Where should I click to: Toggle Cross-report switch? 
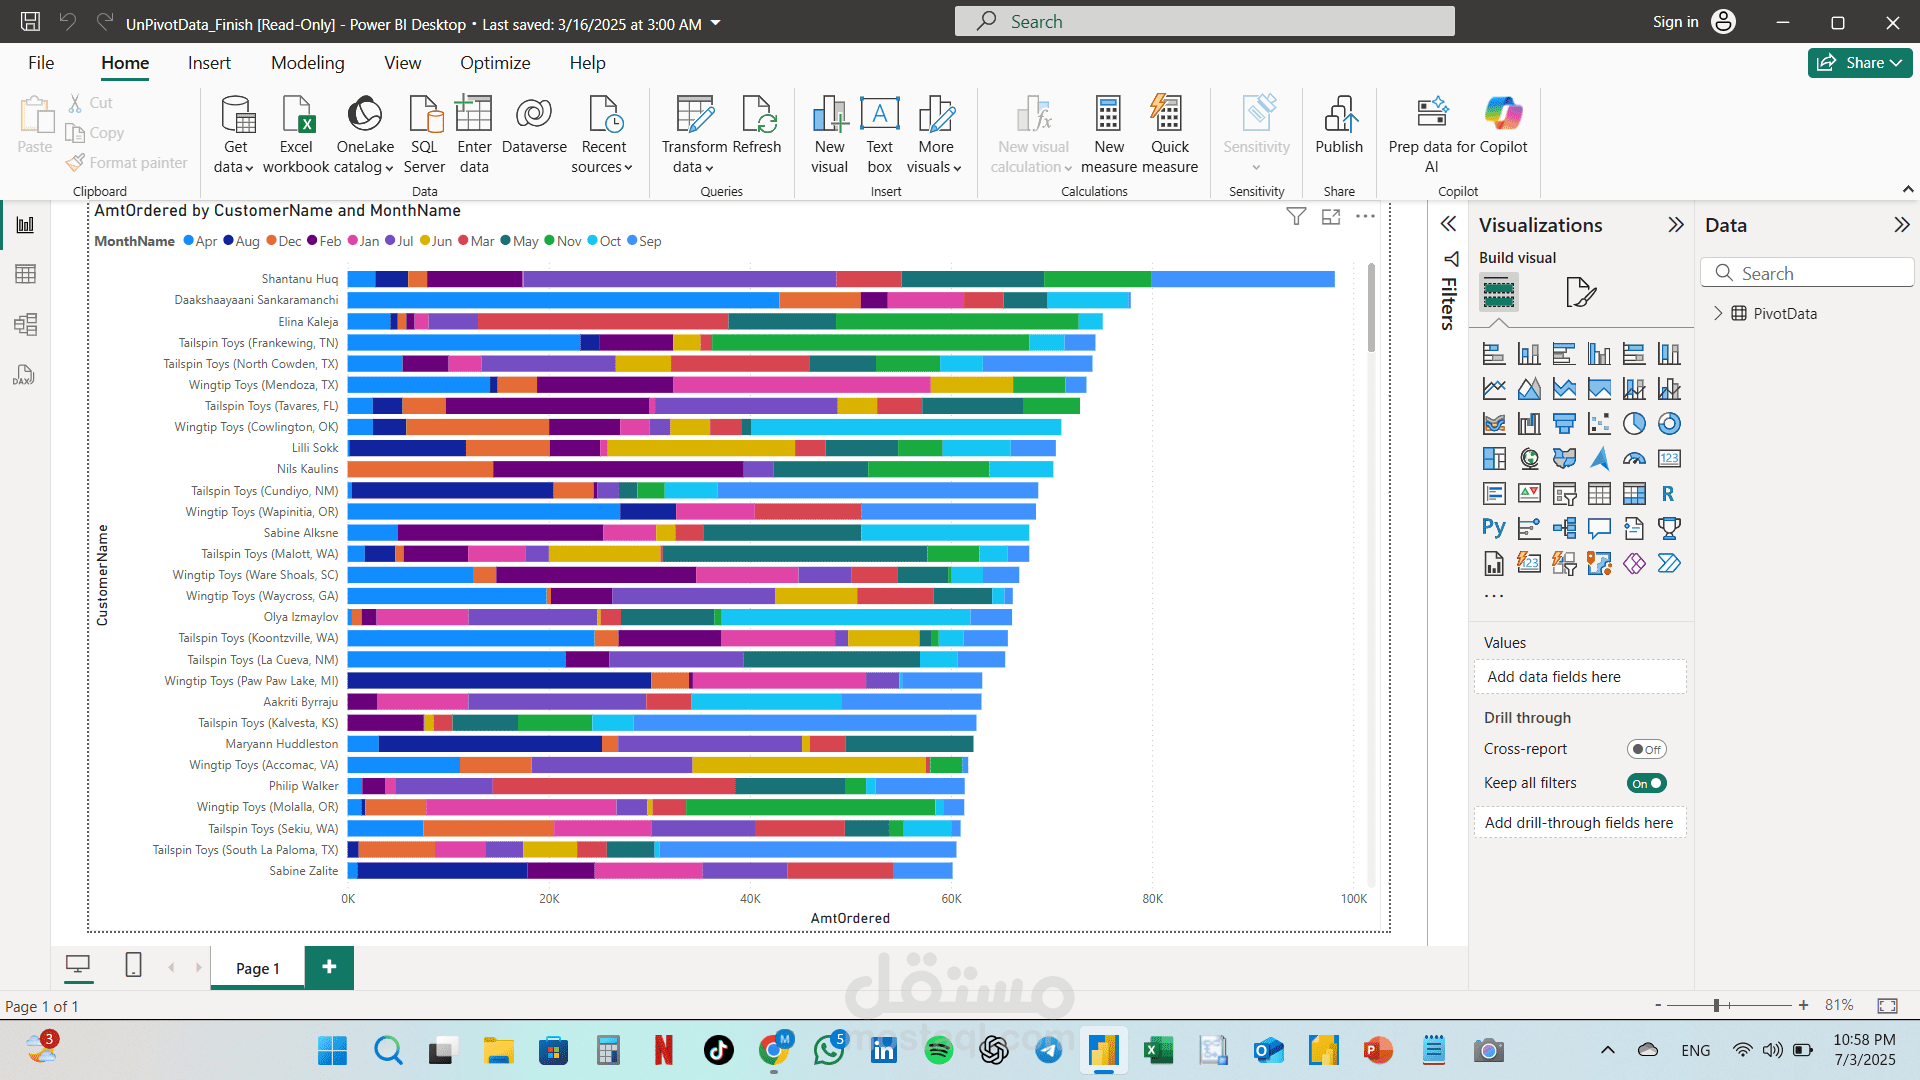pos(1647,749)
